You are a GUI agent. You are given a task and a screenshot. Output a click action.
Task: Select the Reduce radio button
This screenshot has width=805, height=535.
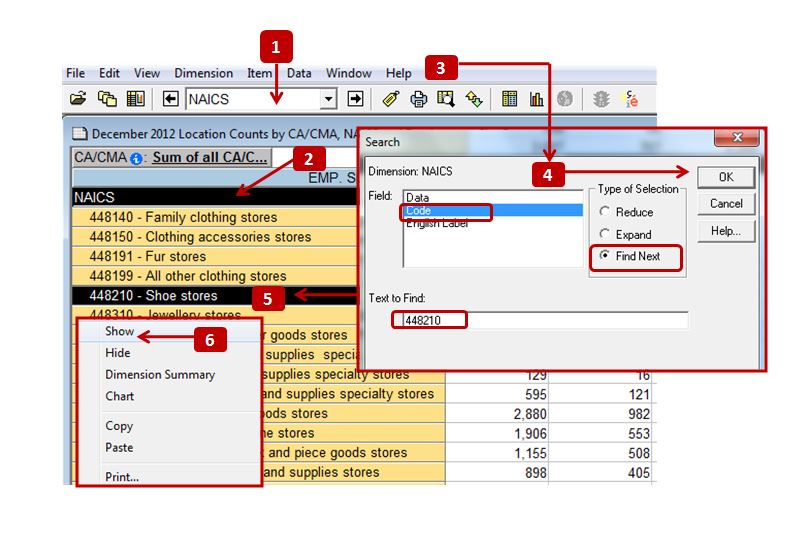coord(605,212)
